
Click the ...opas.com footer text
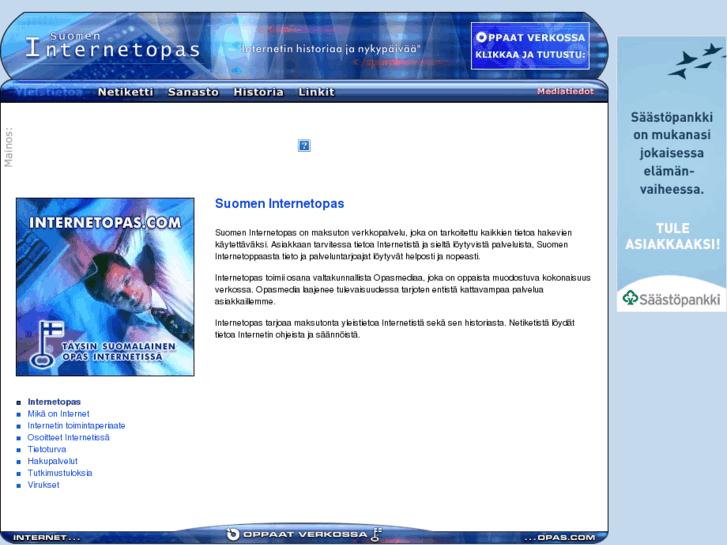(x=560, y=538)
